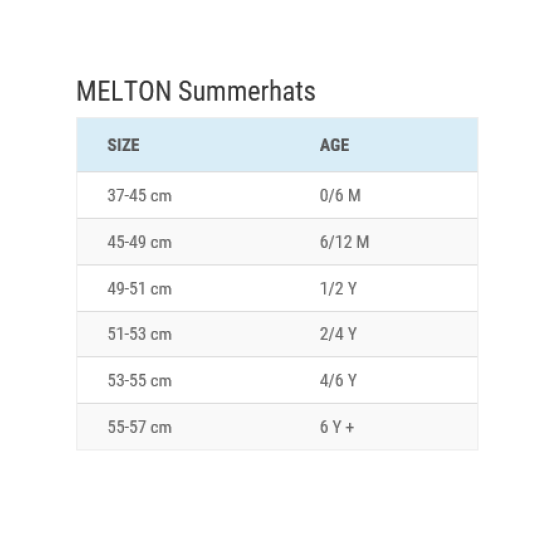Click the 4/6 Y age cell
Image resolution: width=560 pixels, height=560 pixels.
[x=338, y=380]
